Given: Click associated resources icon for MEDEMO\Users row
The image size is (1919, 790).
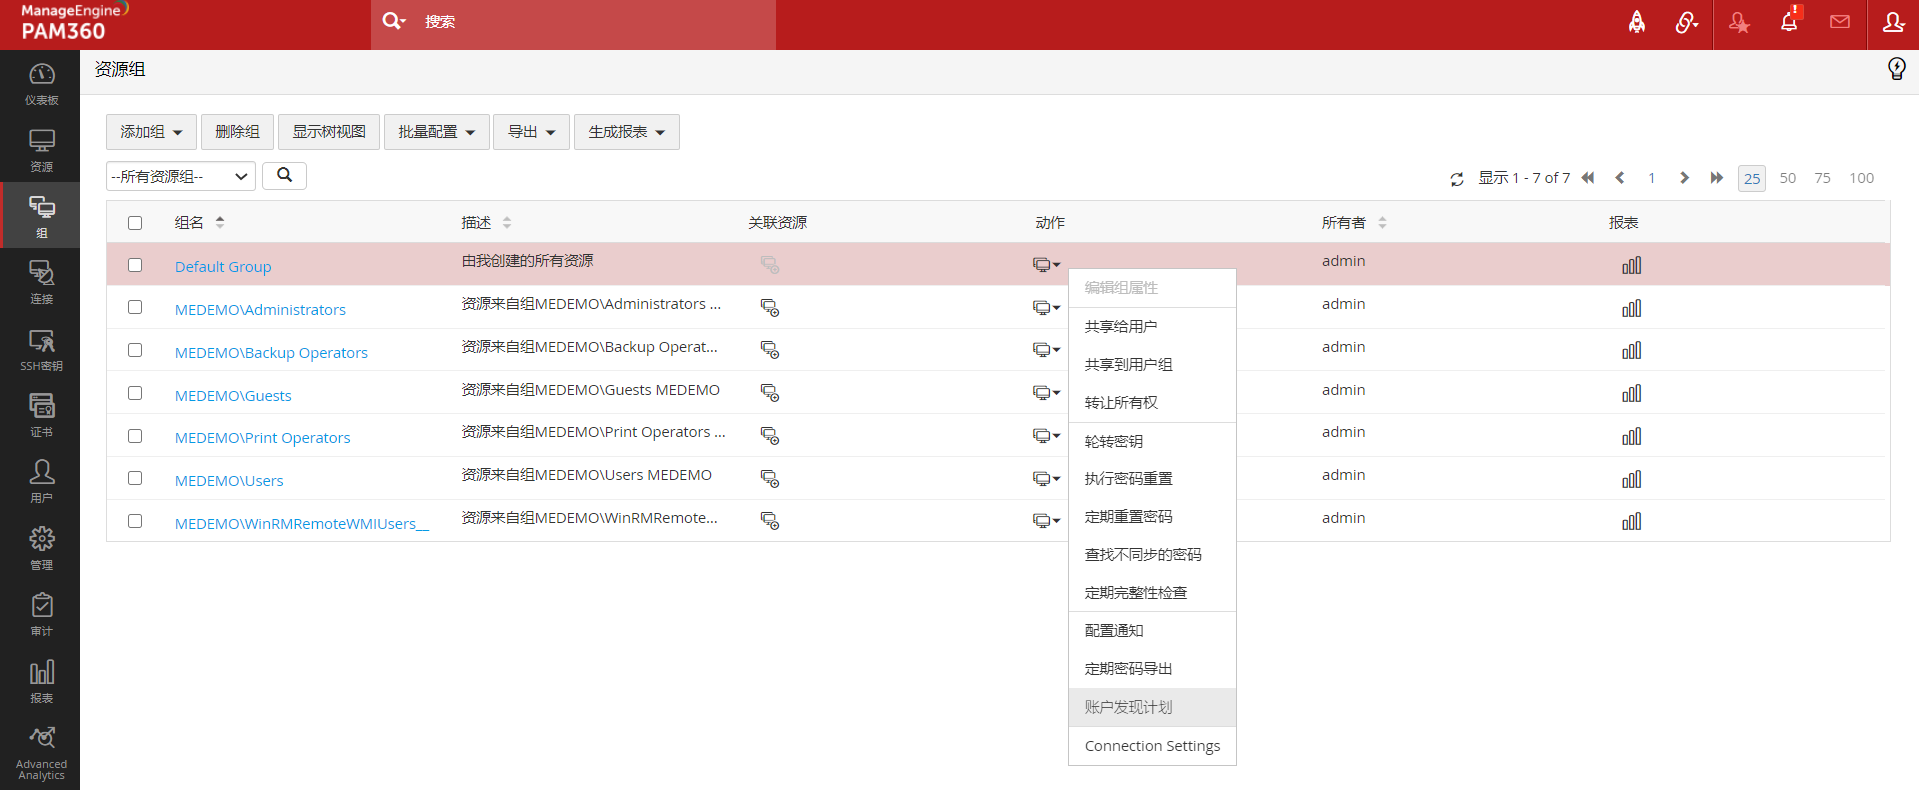Looking at the screenshot, I should (769, 479).
